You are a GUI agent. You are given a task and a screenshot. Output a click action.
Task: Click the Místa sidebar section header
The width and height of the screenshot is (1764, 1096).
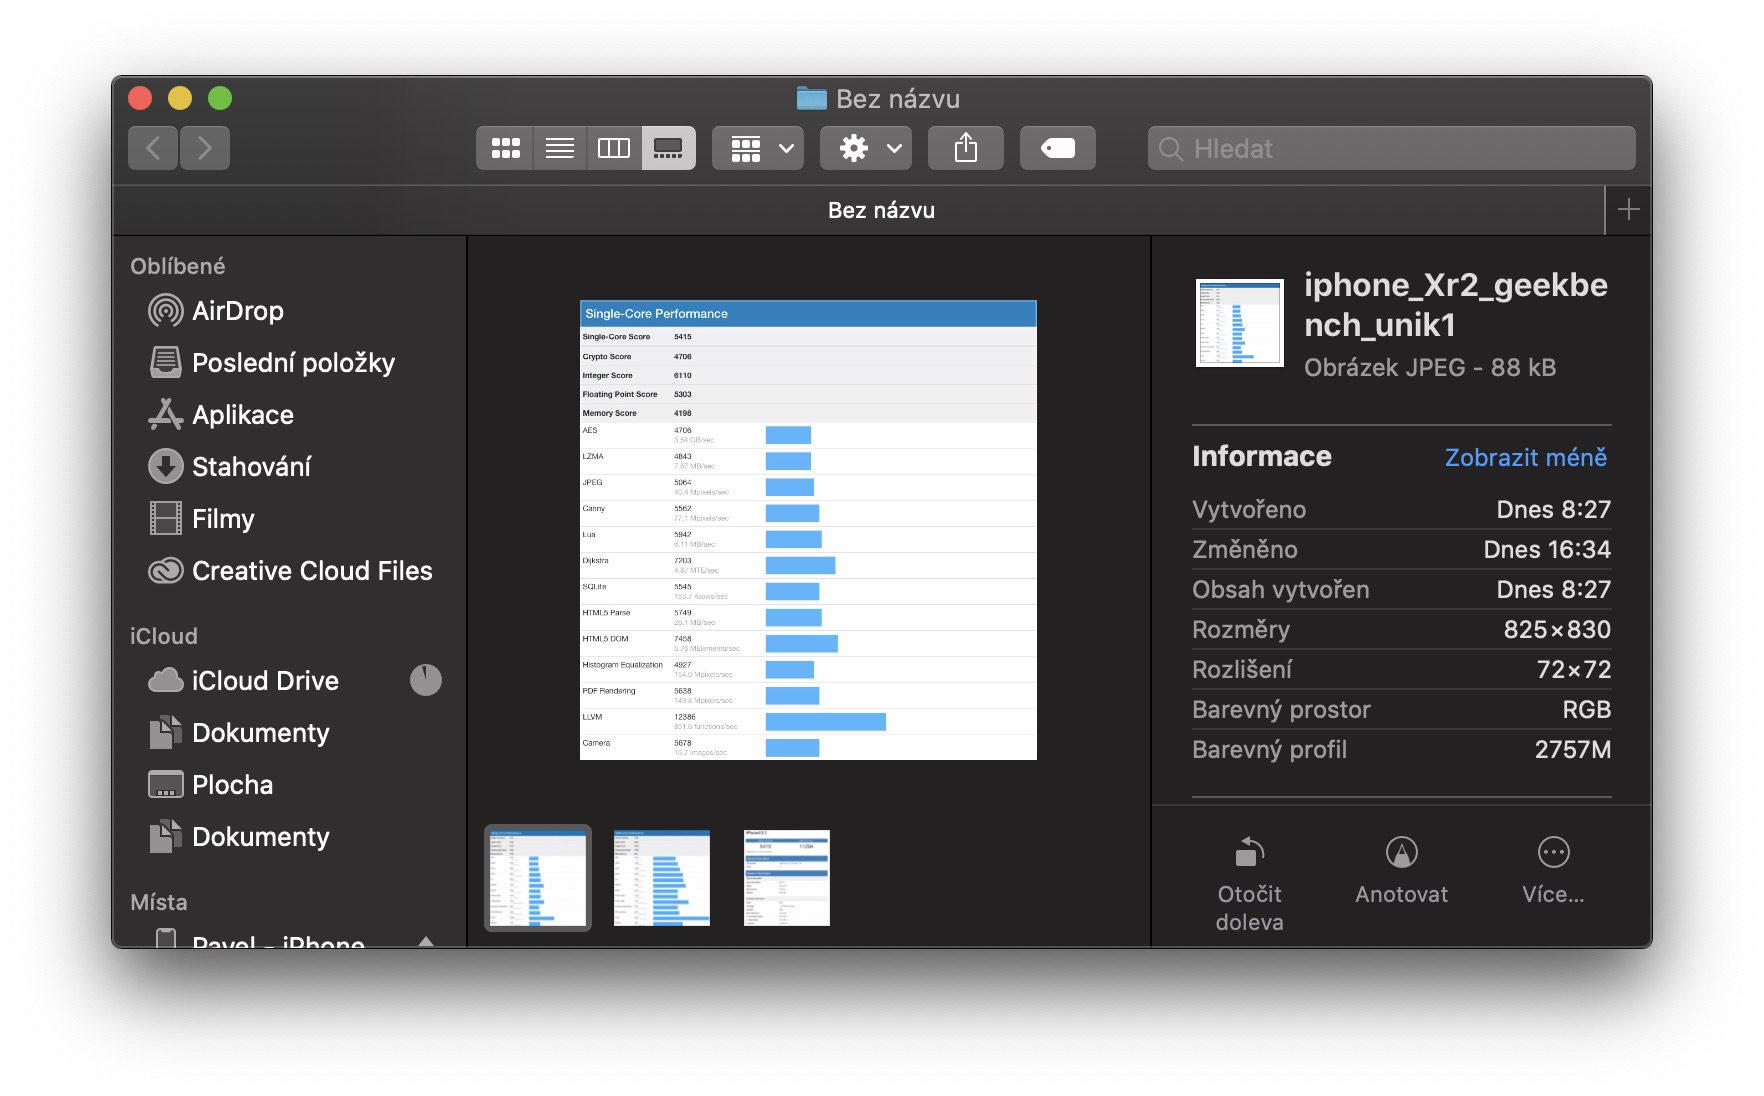click(x=159, y=902)
